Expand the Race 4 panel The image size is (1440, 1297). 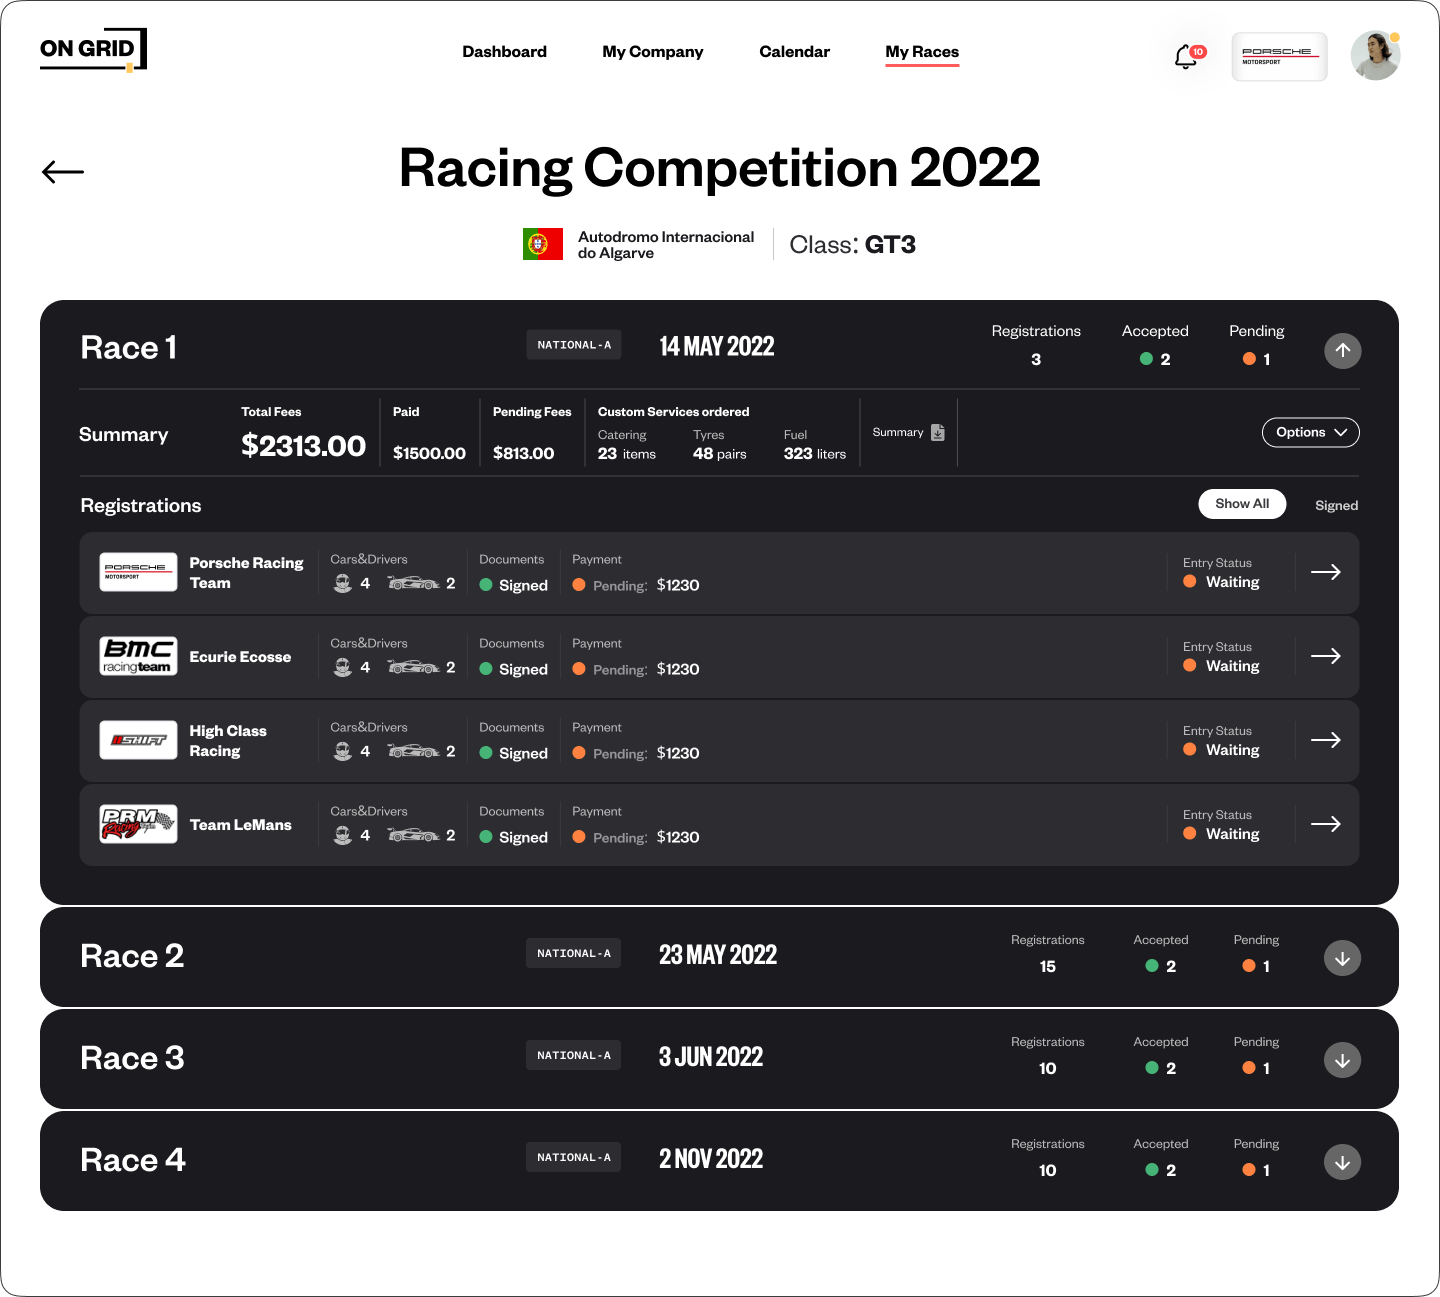[1342, 1162]
